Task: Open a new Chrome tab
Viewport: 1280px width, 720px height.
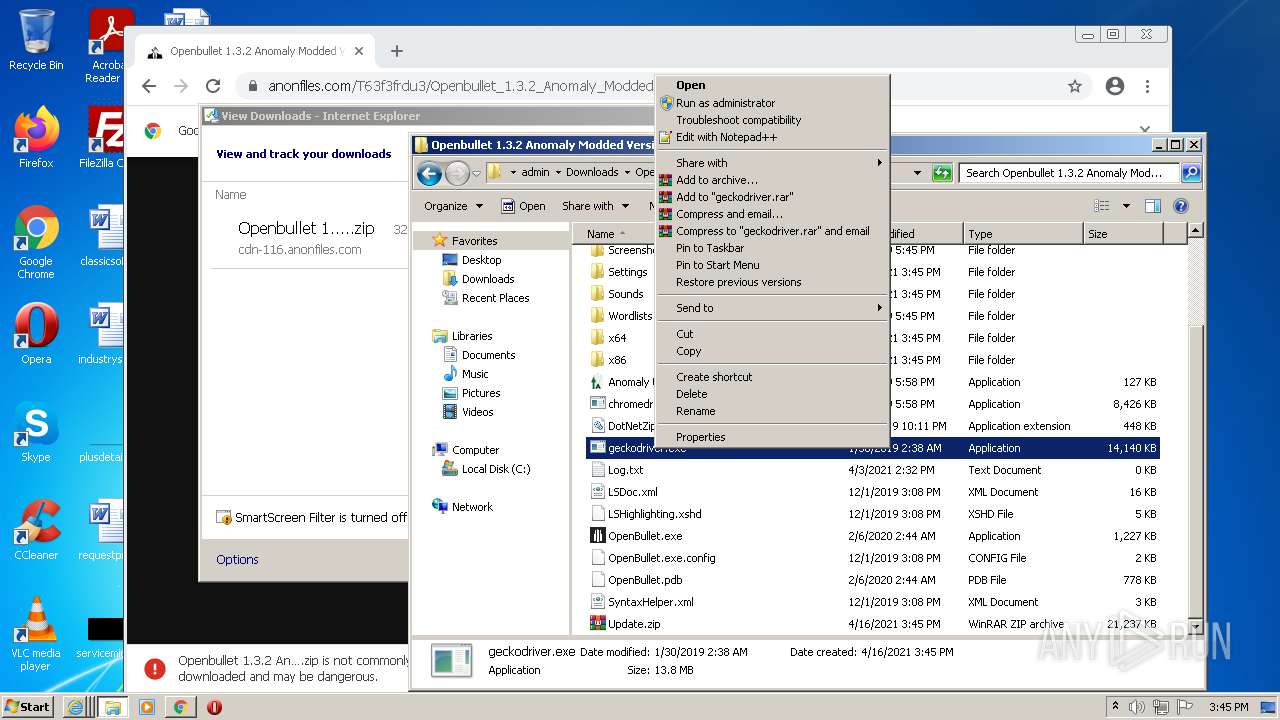Action: tap(397, 51)
